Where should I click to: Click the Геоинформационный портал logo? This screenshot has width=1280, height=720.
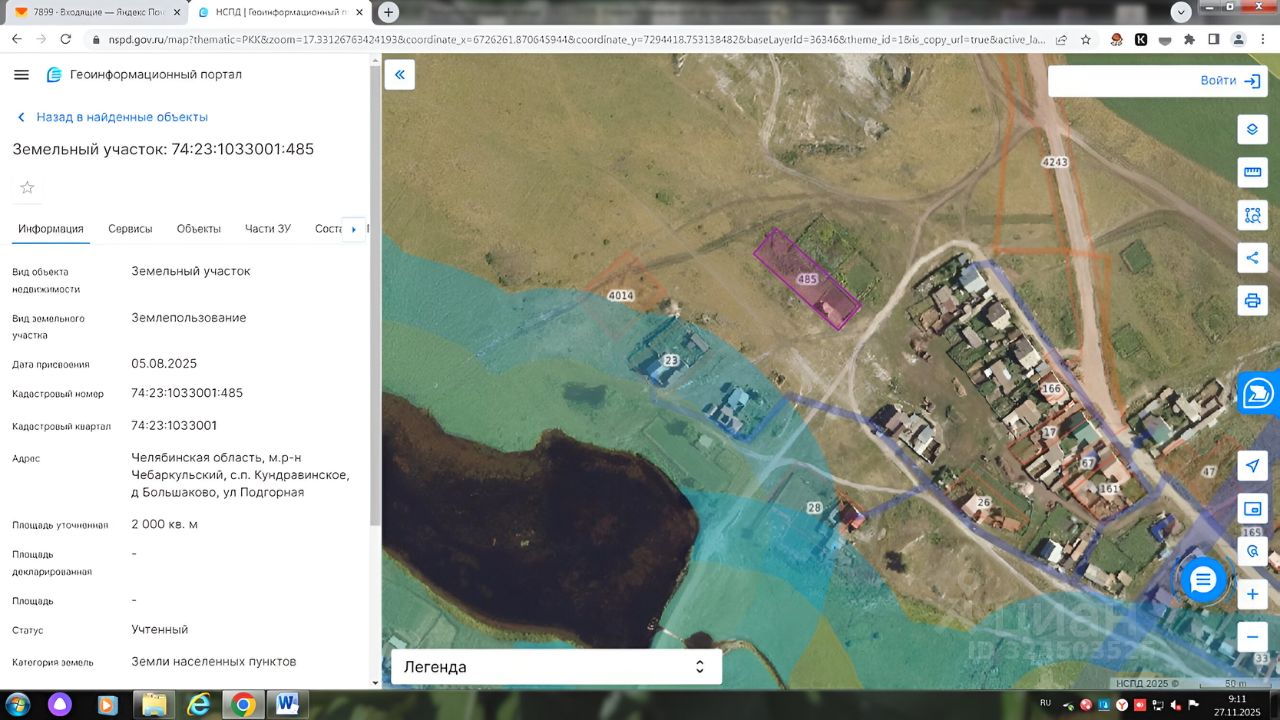click(x=144, y=75)
